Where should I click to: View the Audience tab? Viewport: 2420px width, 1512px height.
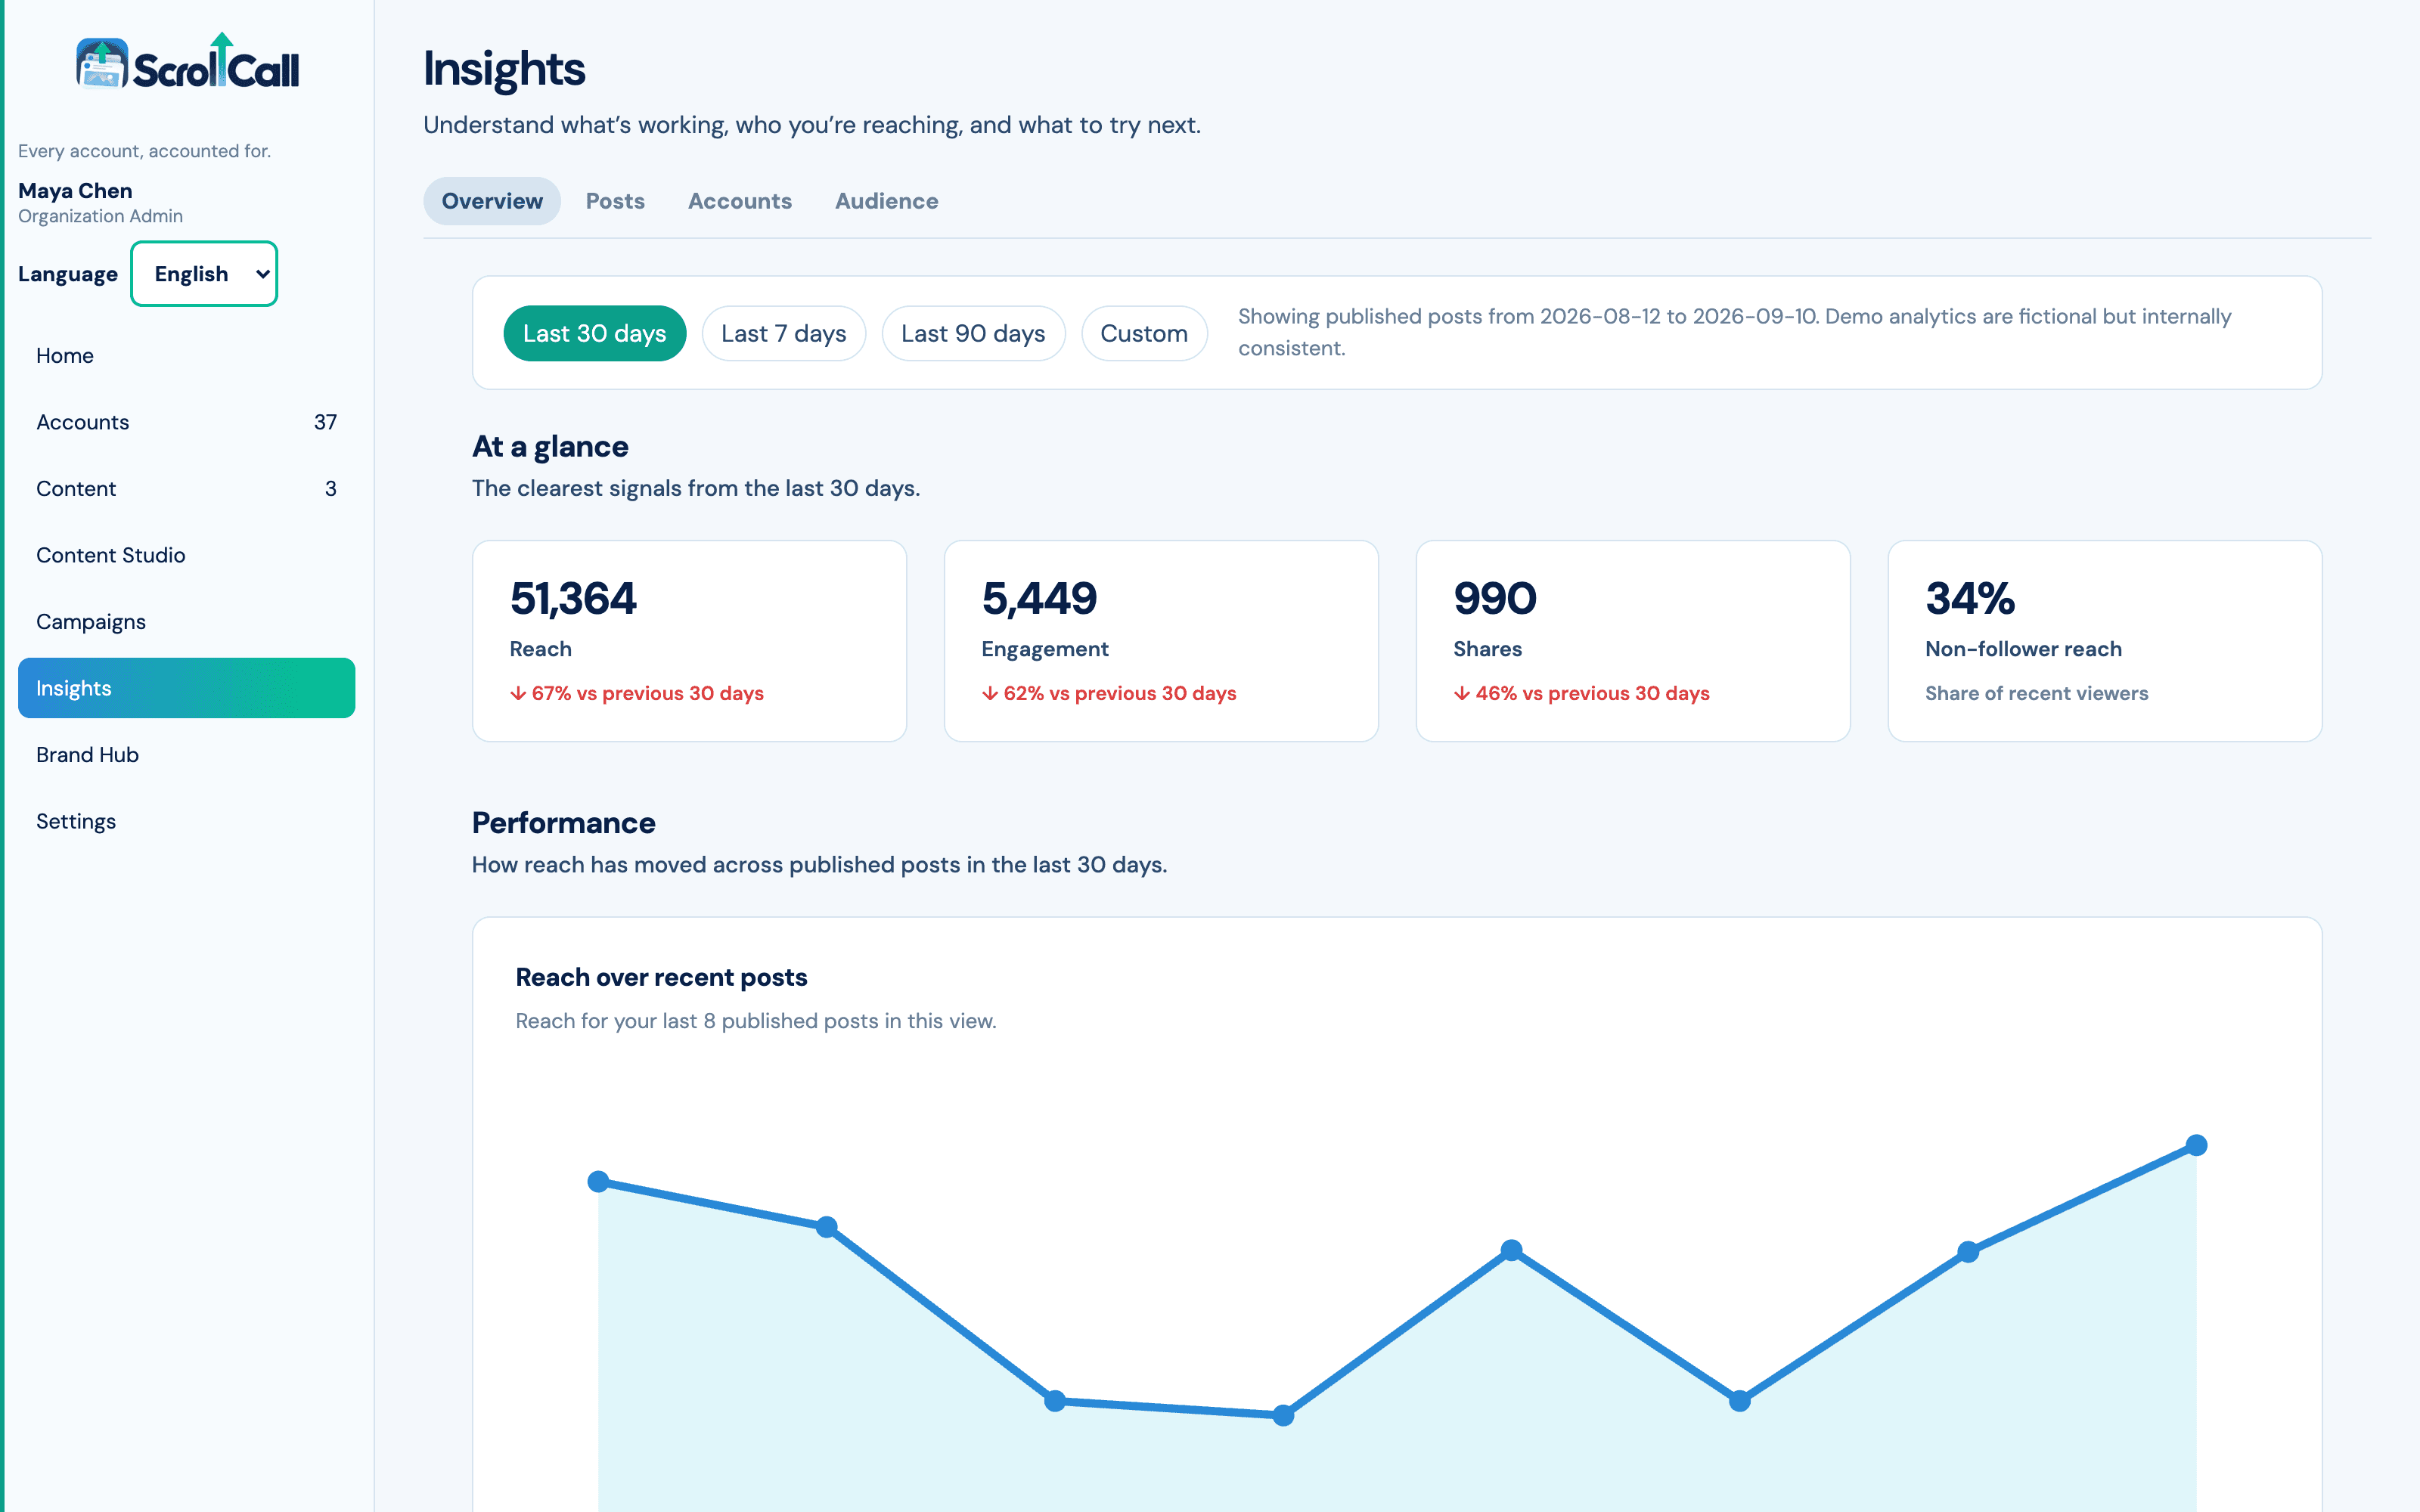(887, 201)
